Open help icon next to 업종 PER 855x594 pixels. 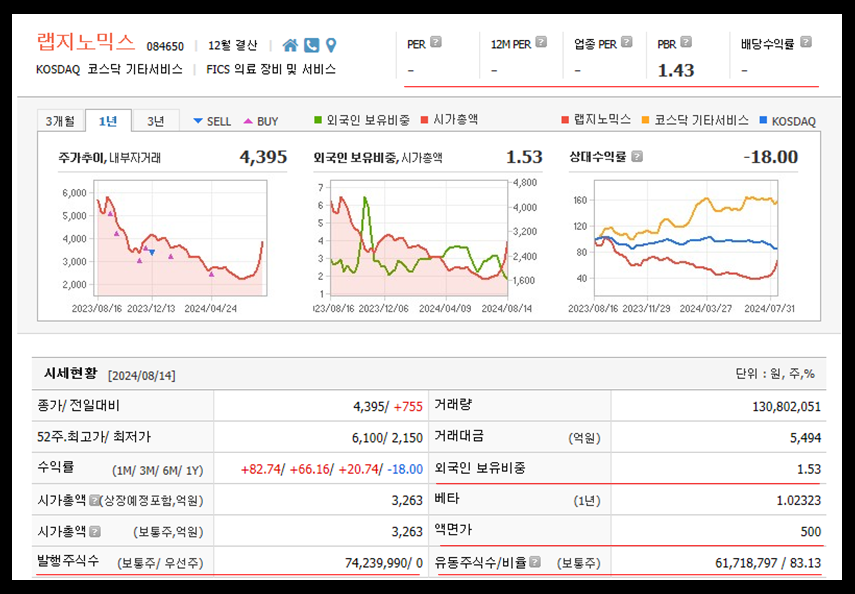627,41
